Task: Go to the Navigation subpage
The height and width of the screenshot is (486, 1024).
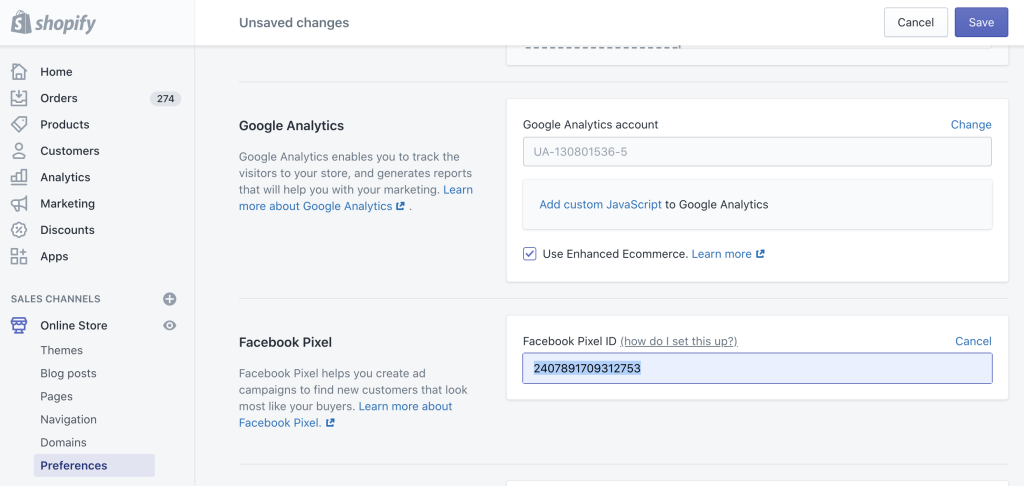Action: 68,419
